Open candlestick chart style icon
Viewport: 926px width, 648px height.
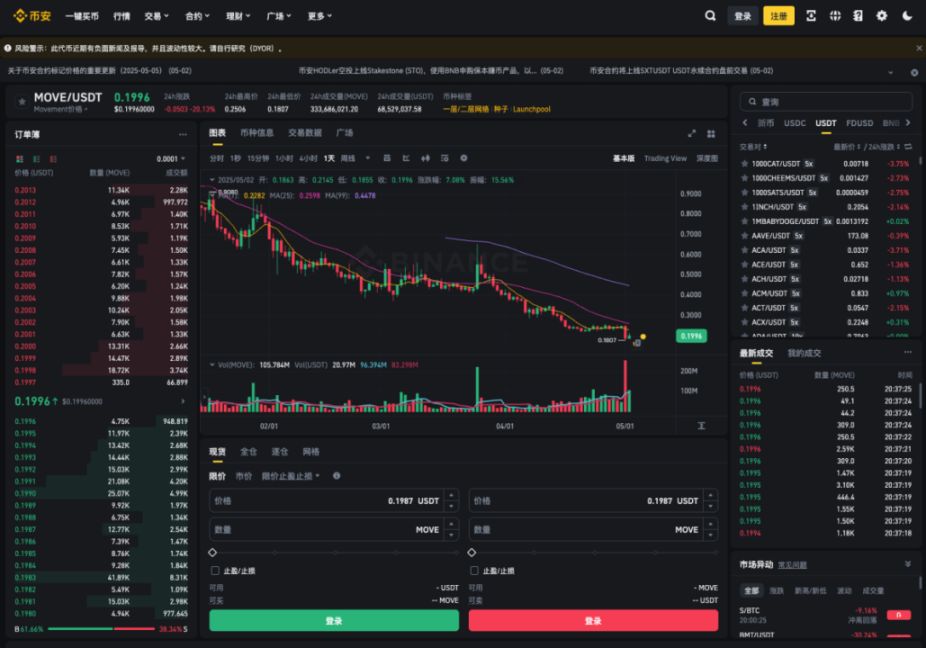click(x=425, y=158)
